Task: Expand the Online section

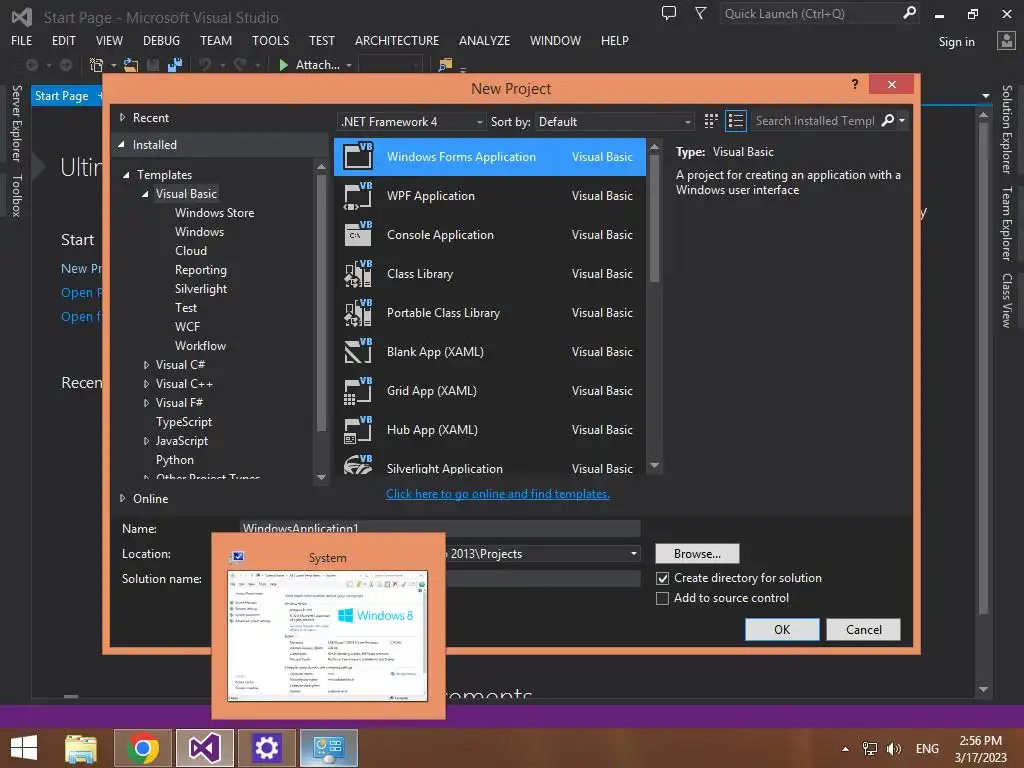Action: click(x=122, y=498)
